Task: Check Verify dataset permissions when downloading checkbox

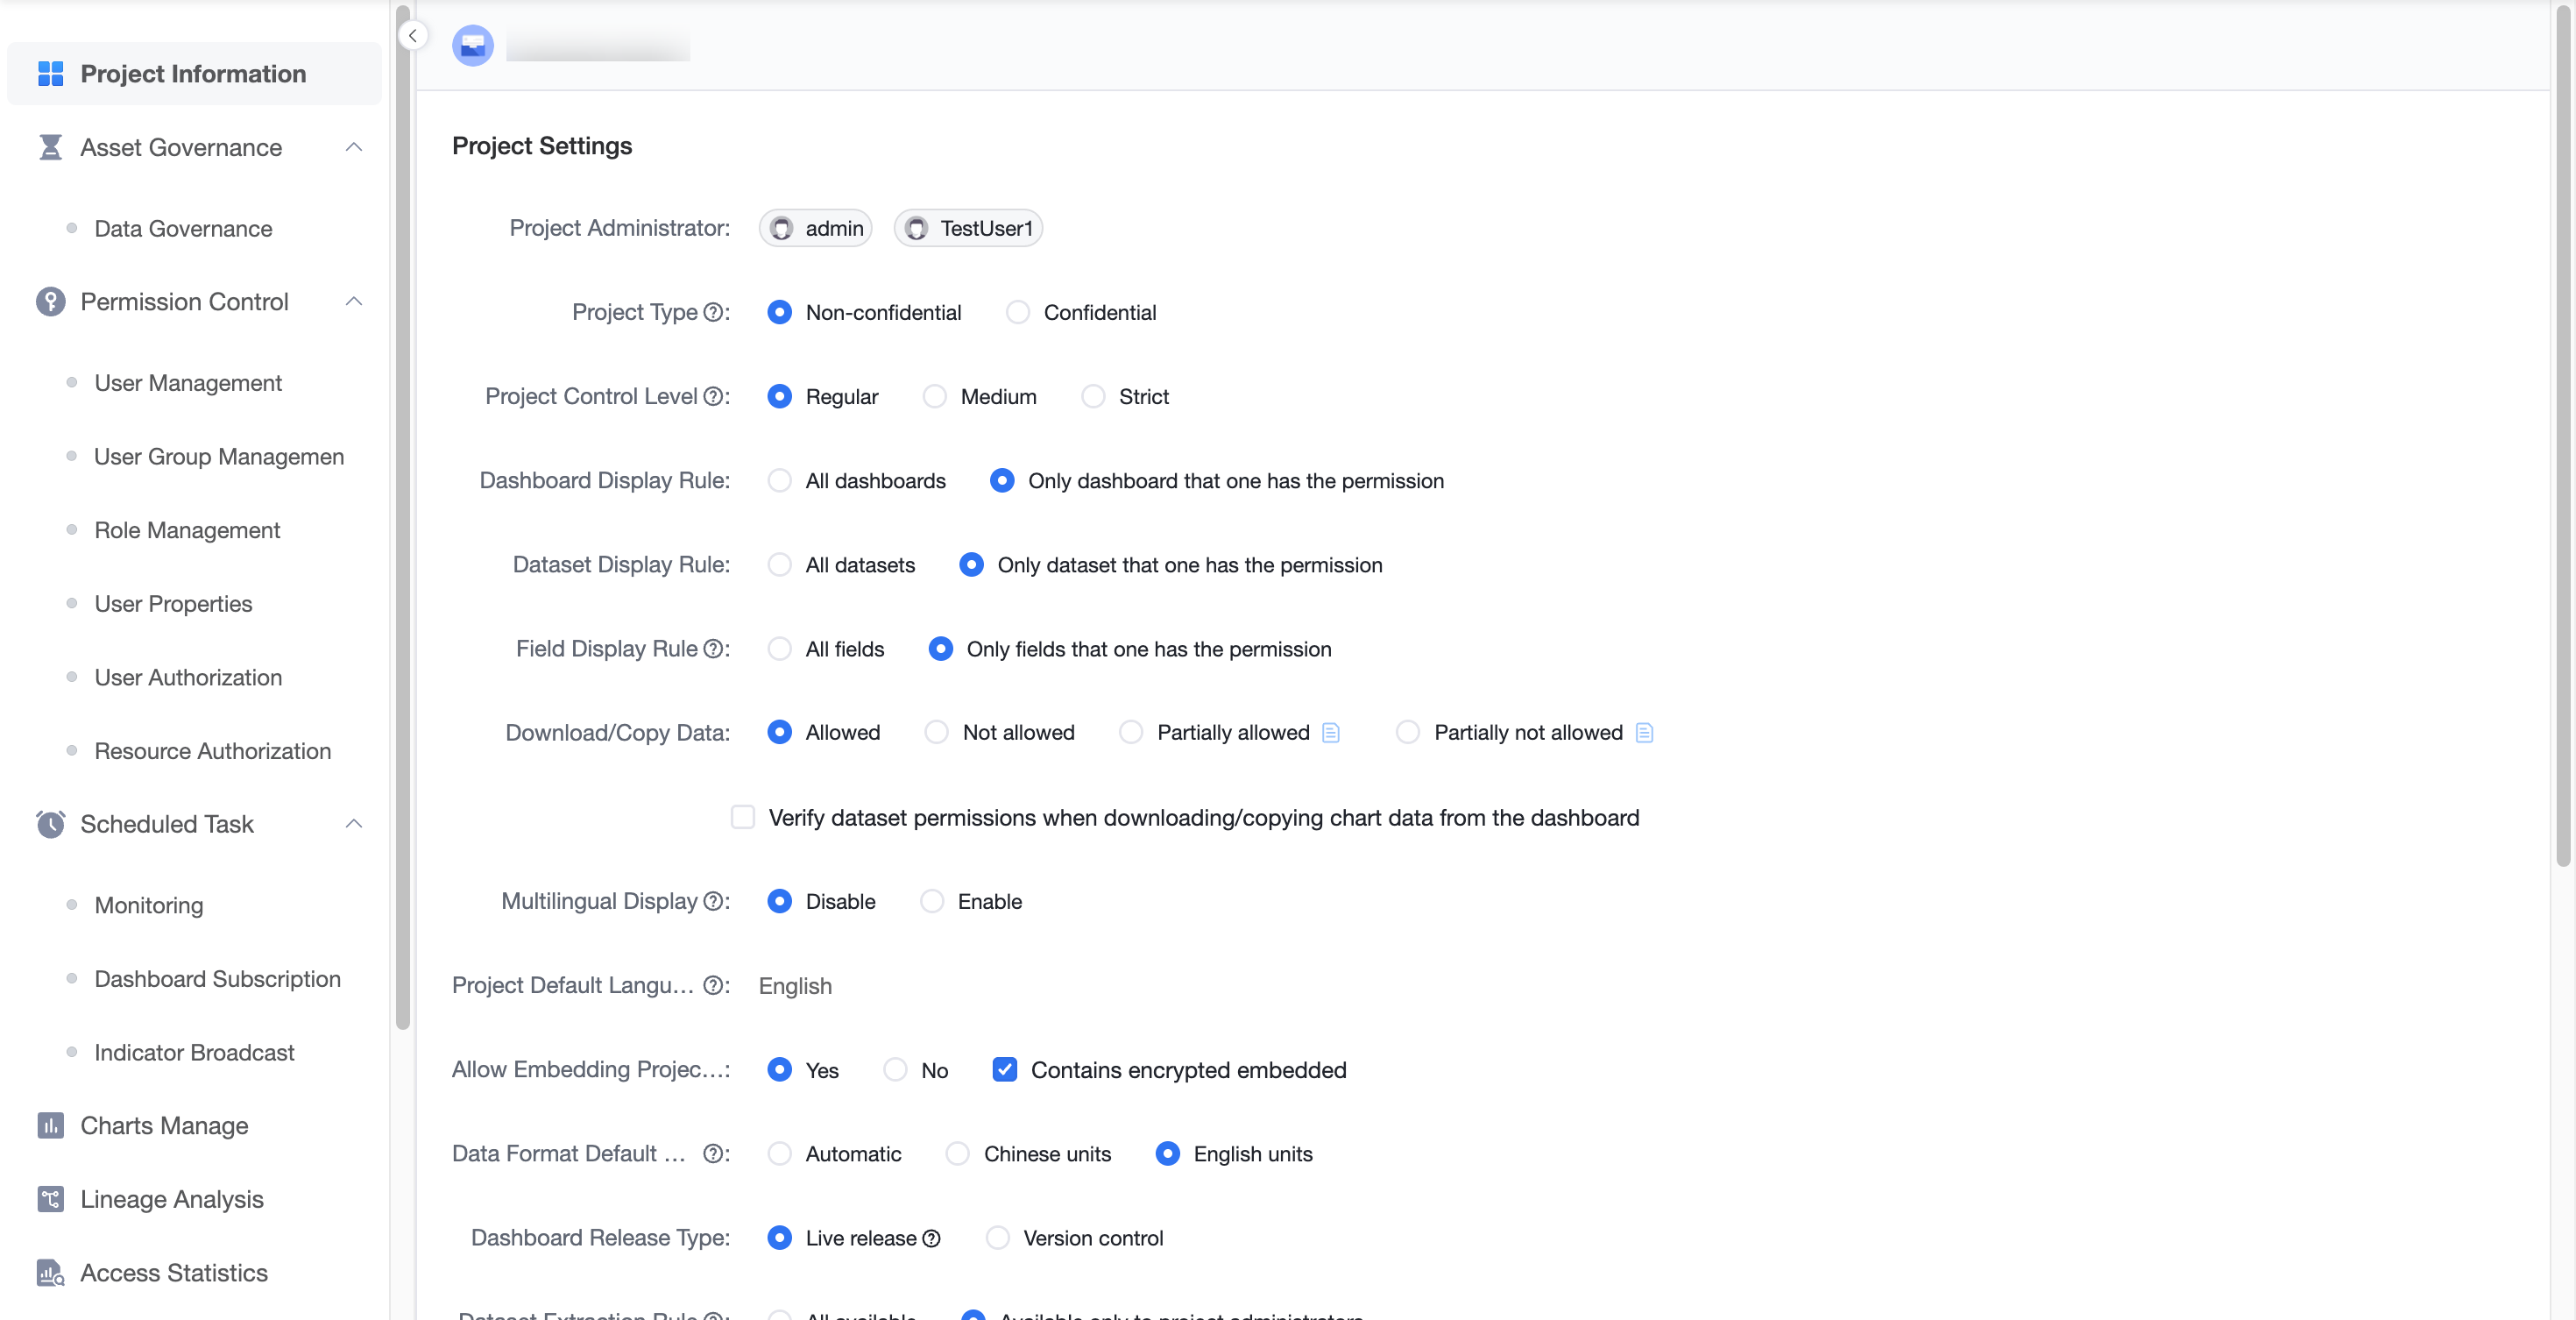Action: click(742, 817)
